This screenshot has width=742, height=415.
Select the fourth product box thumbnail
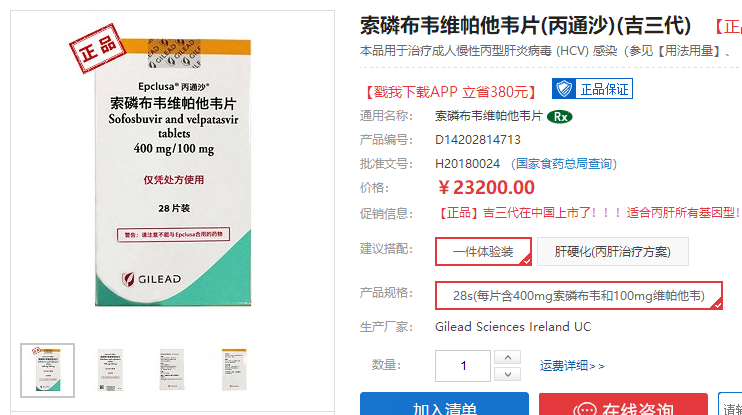(234, 370)
